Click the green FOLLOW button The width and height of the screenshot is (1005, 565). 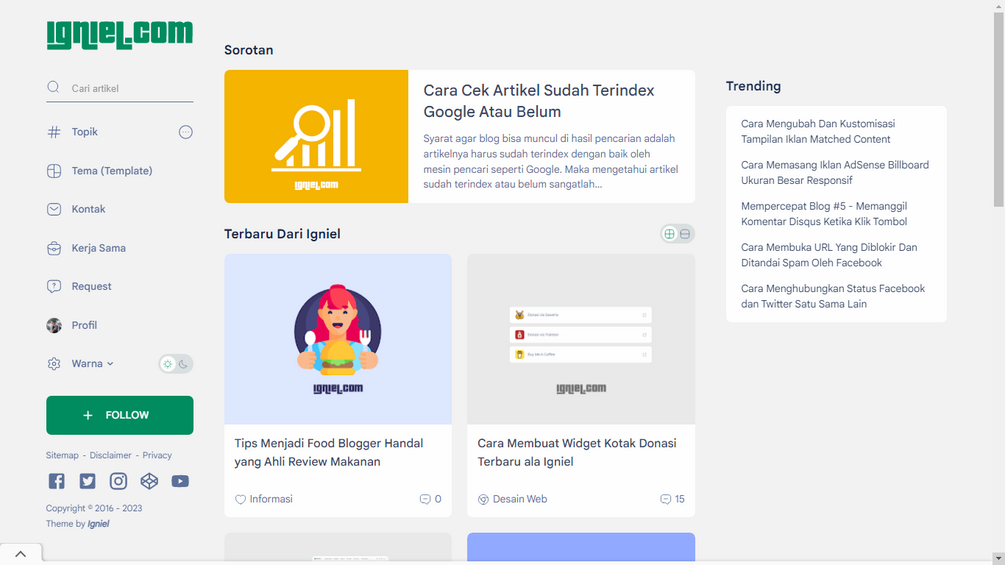coord(119,415)
